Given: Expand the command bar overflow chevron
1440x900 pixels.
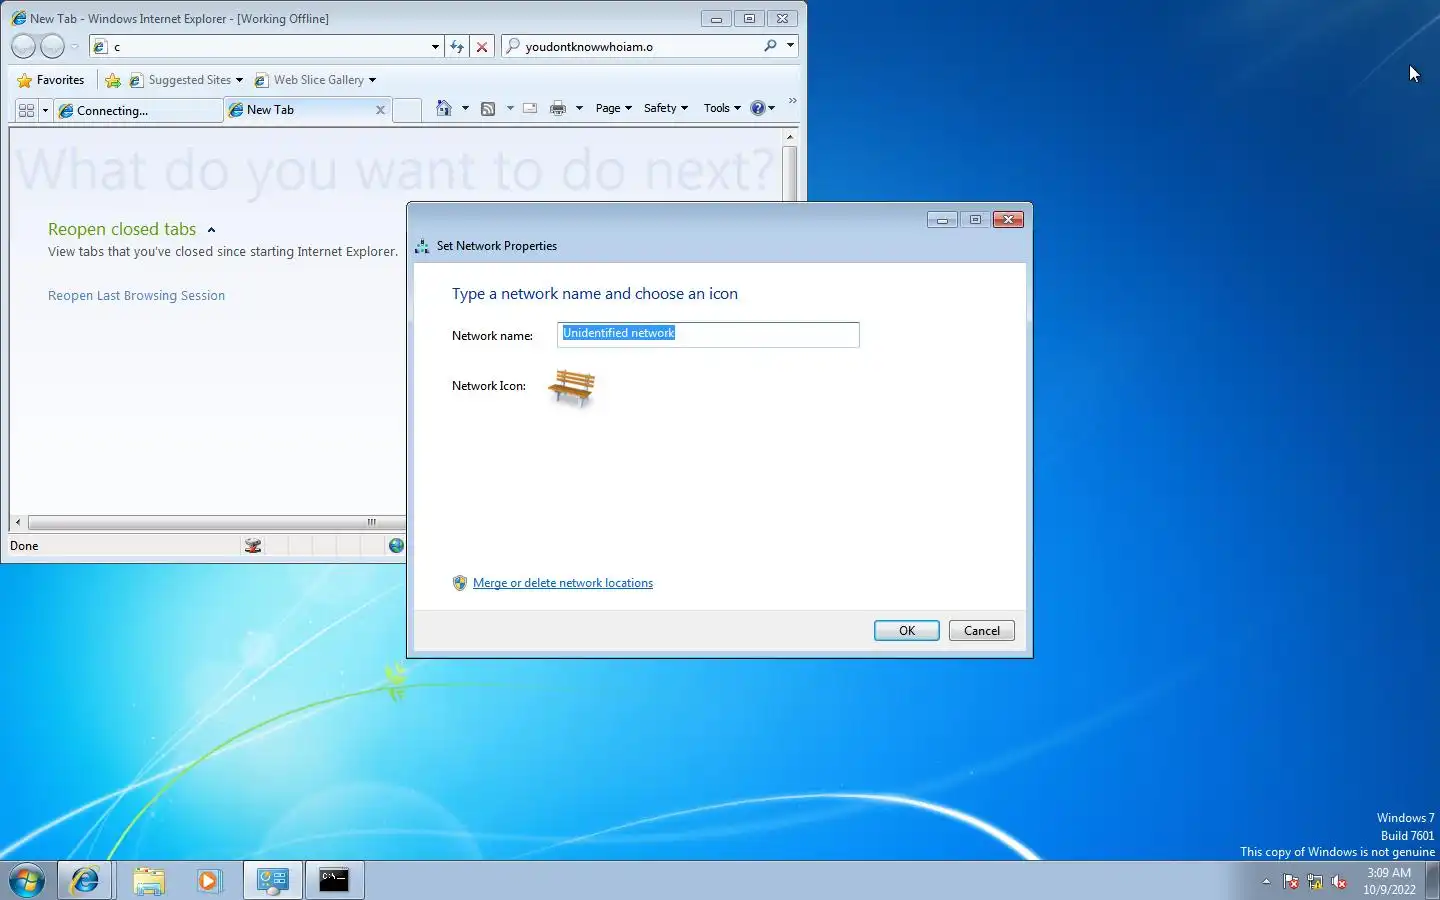Looking at the screenshot, I should 792,101.
